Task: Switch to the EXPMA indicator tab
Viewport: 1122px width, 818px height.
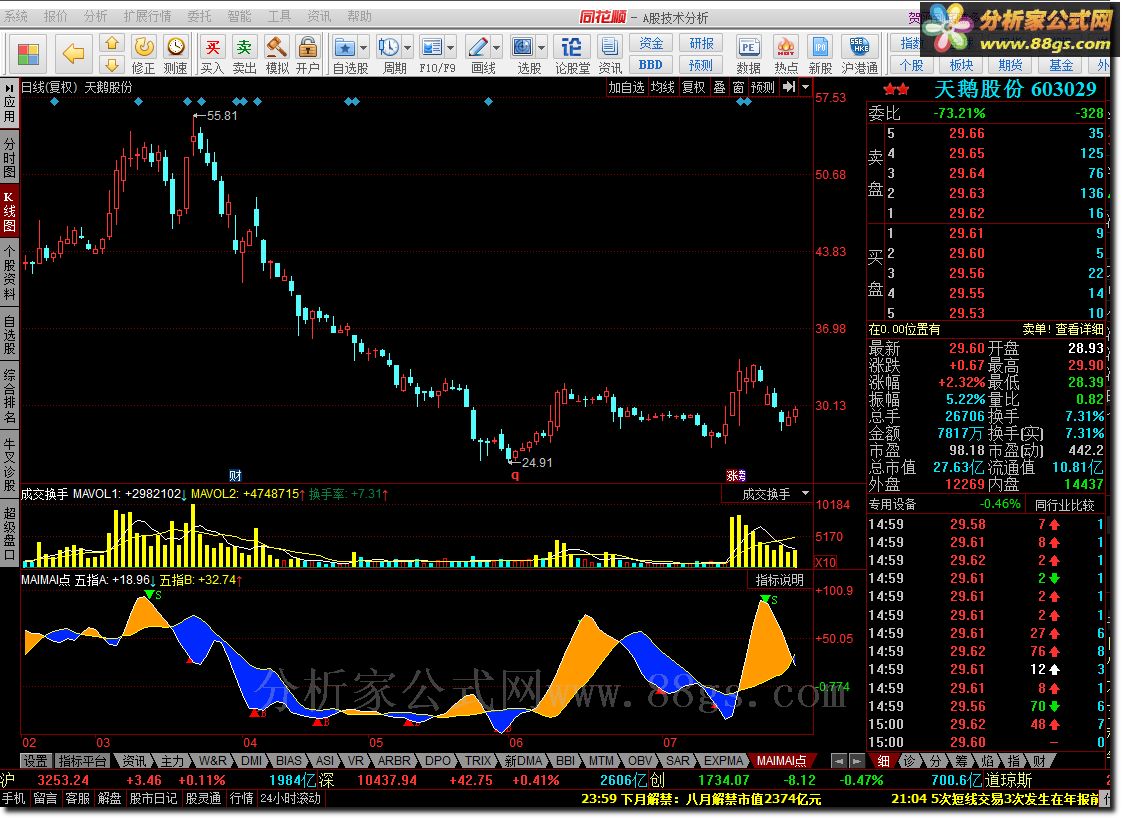Action: 723,761
